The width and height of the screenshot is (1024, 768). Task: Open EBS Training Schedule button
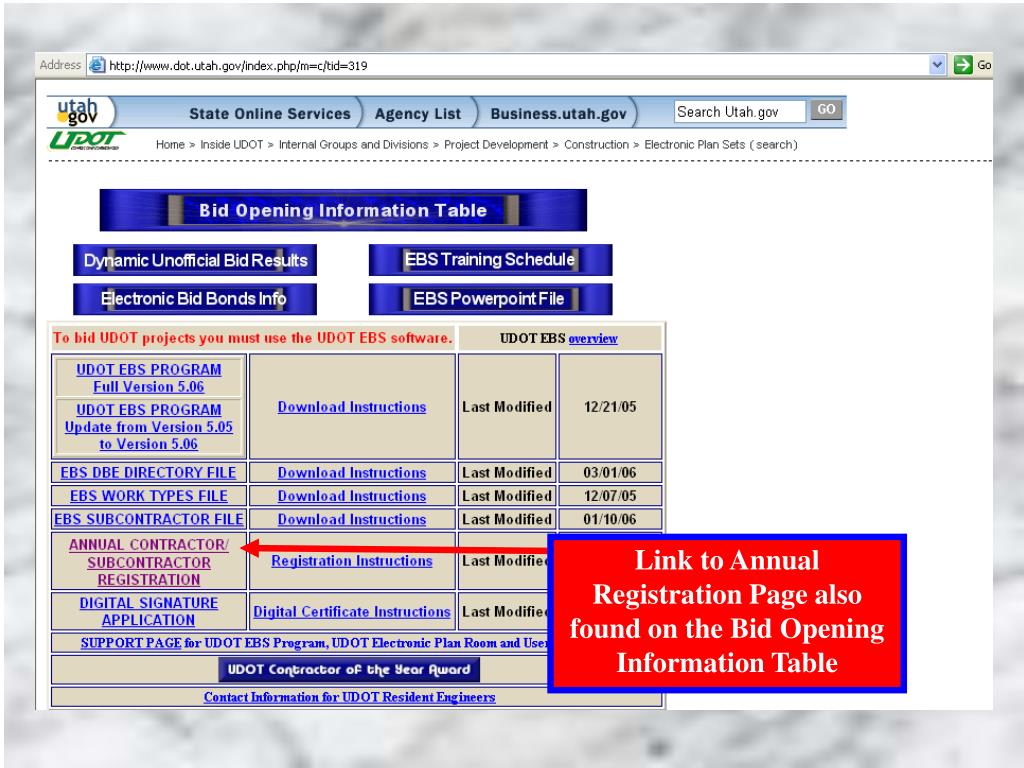490,260
